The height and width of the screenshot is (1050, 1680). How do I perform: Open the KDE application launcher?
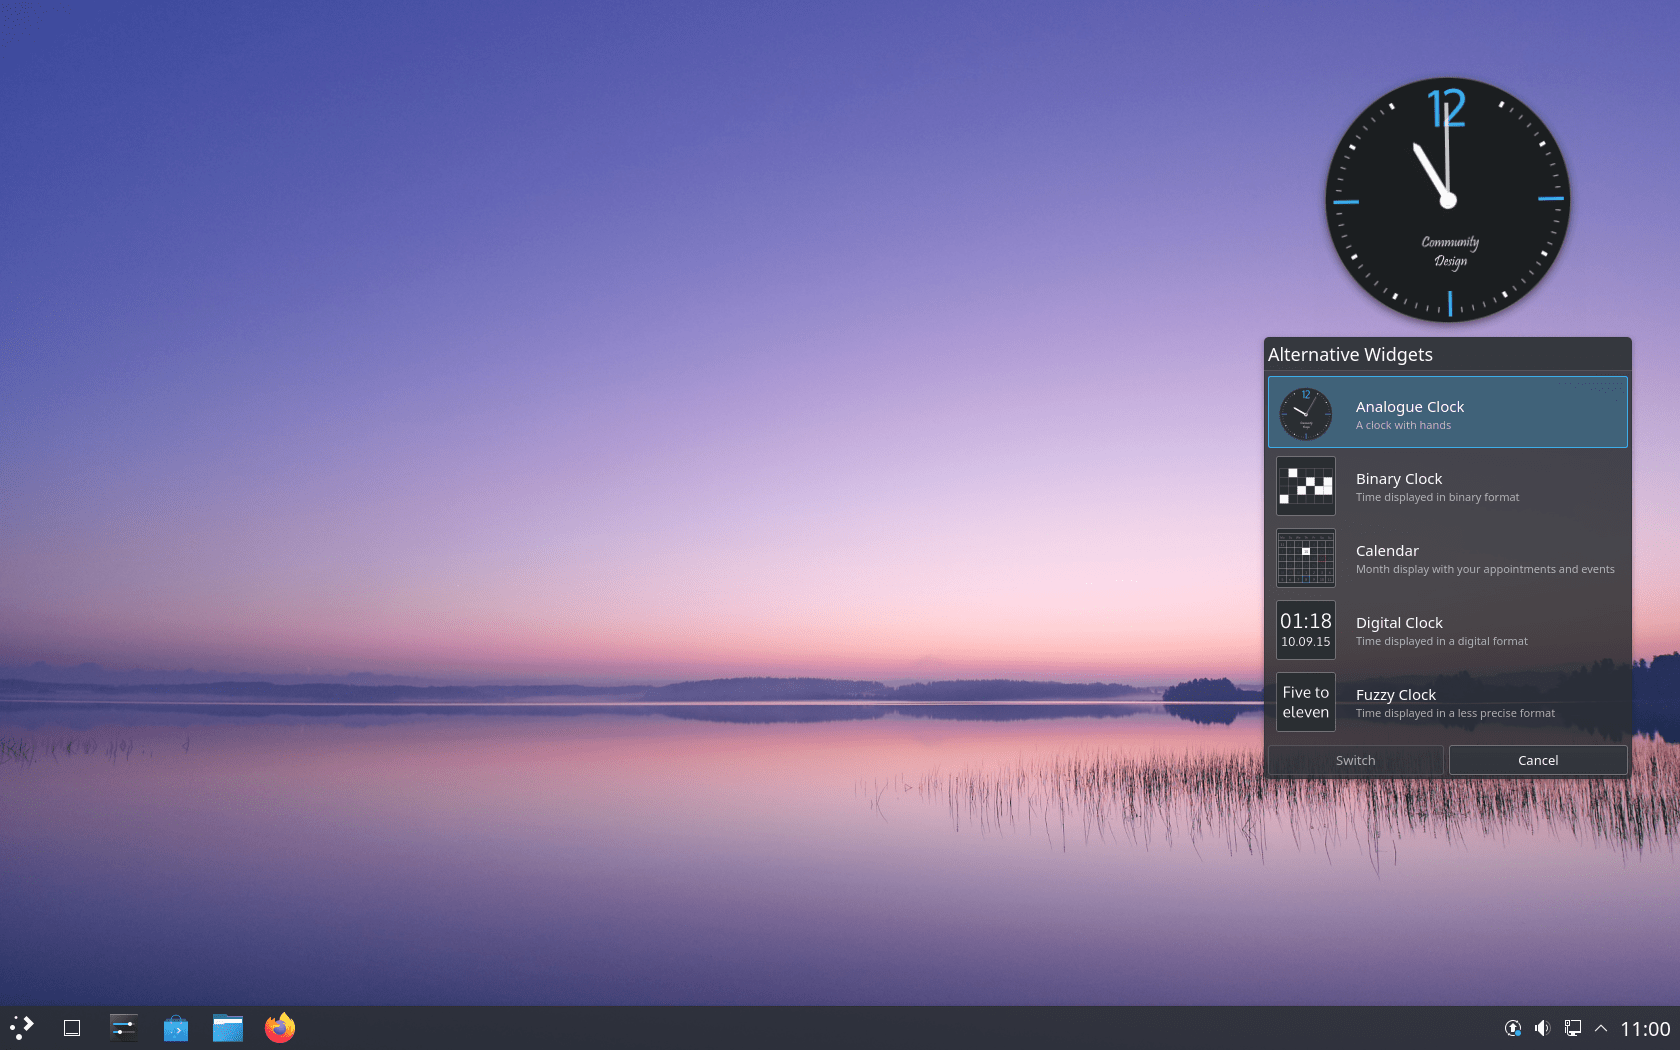point(22,1028)
